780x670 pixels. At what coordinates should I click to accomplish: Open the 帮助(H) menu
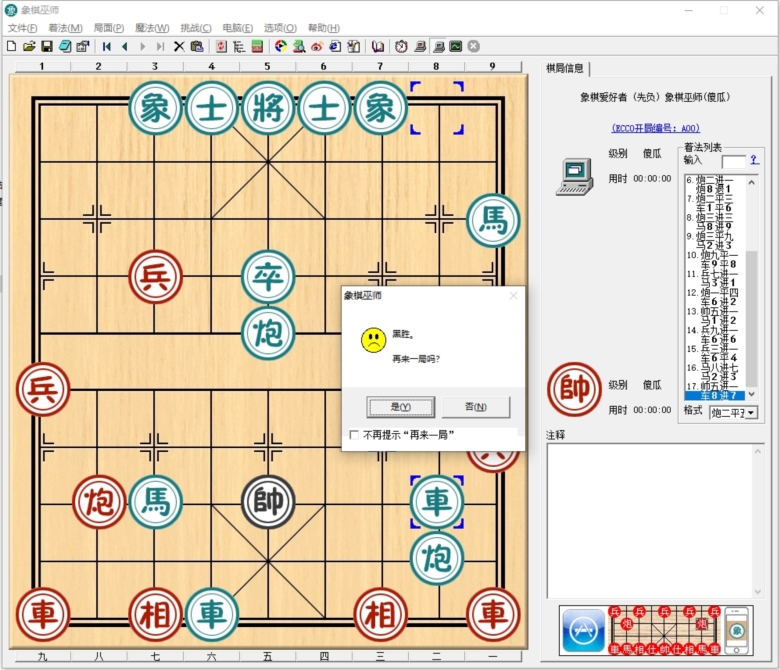pyautogui.click(x=323, y=28)
